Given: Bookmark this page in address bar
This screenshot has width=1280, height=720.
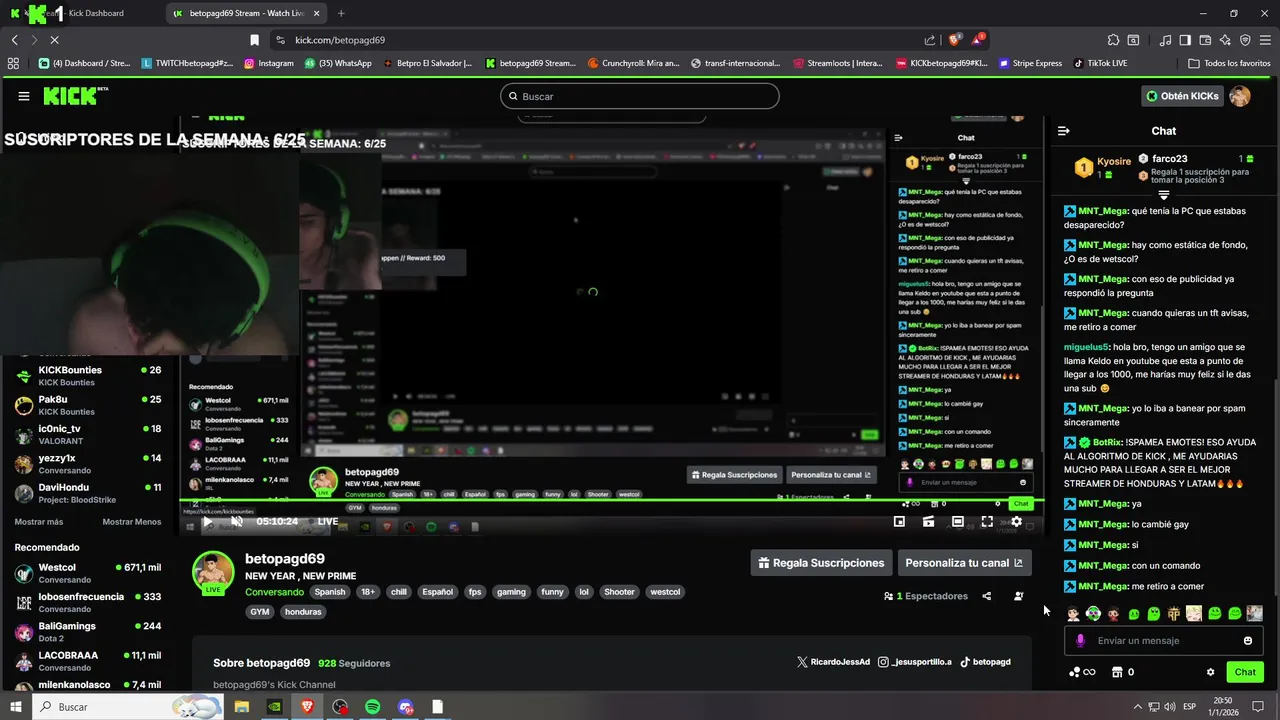Looking at the screenshot, I should point(254,40).
